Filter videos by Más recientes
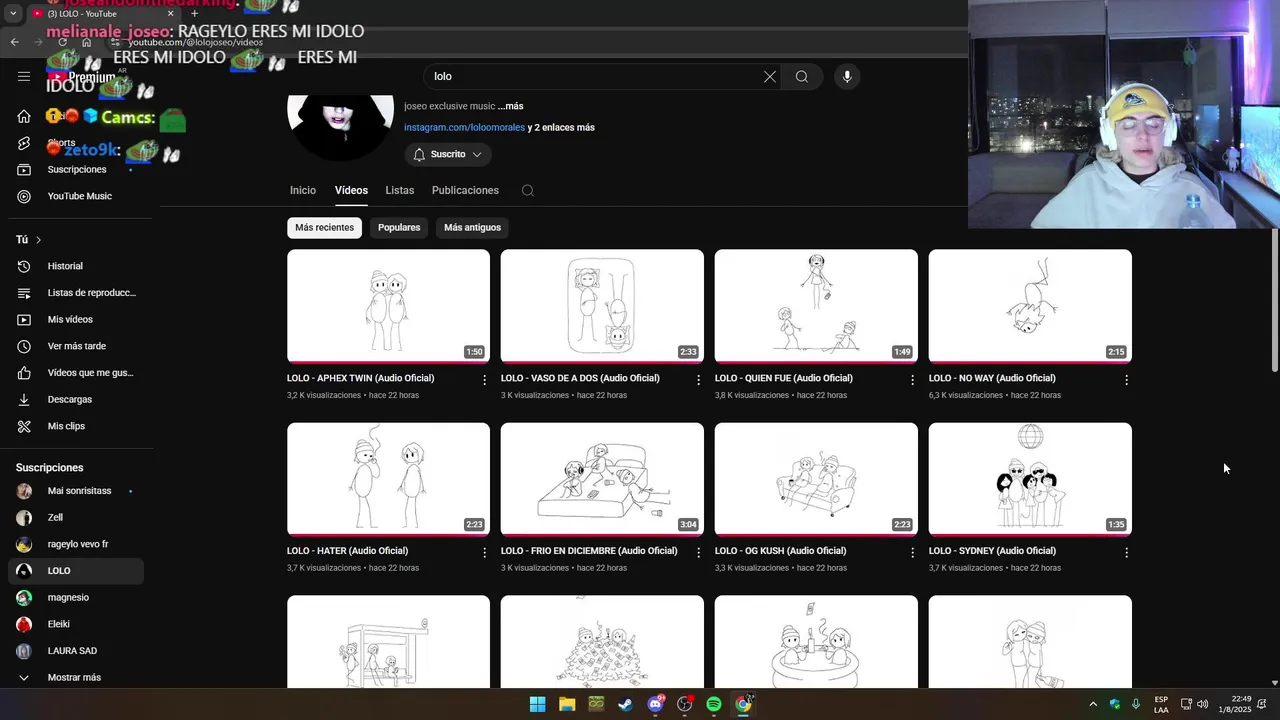1280x720 pixels. [324, 228]
